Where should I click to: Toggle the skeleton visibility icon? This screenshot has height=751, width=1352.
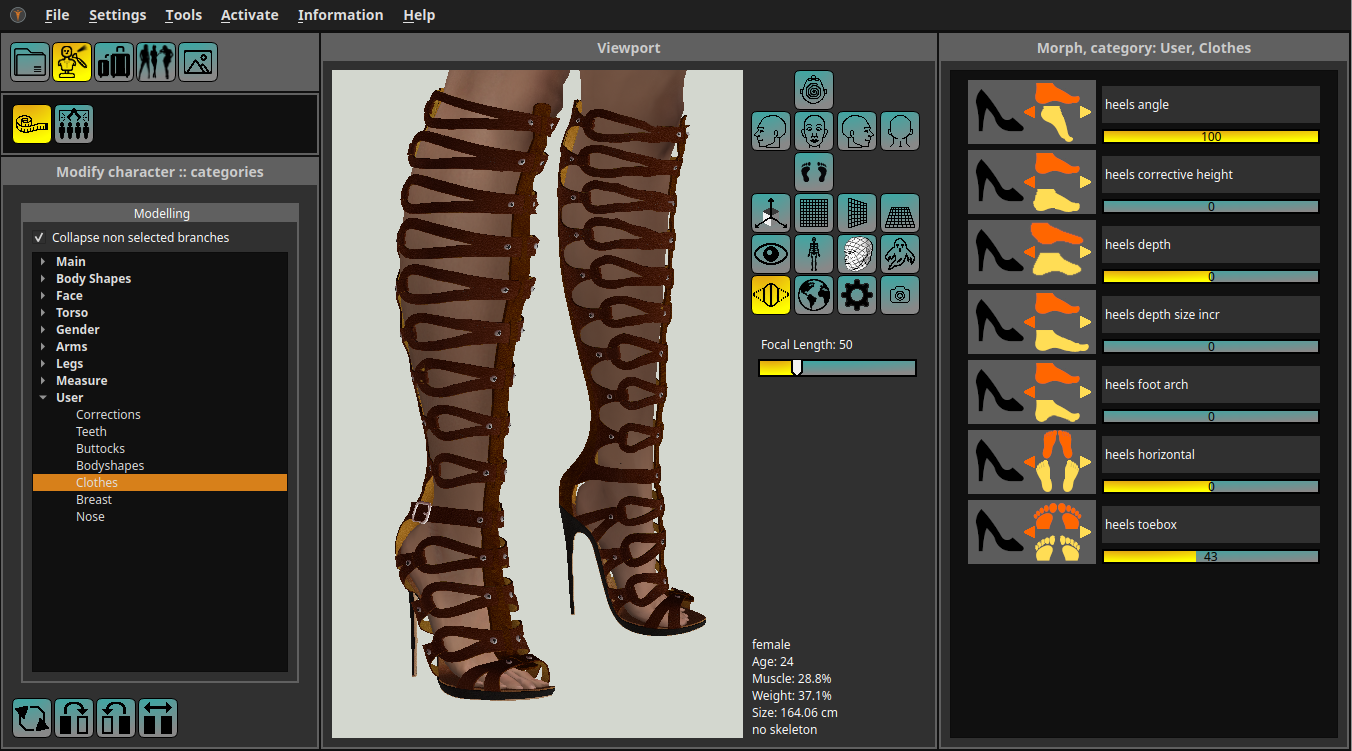pyautogui.click(x=814, y=254)
